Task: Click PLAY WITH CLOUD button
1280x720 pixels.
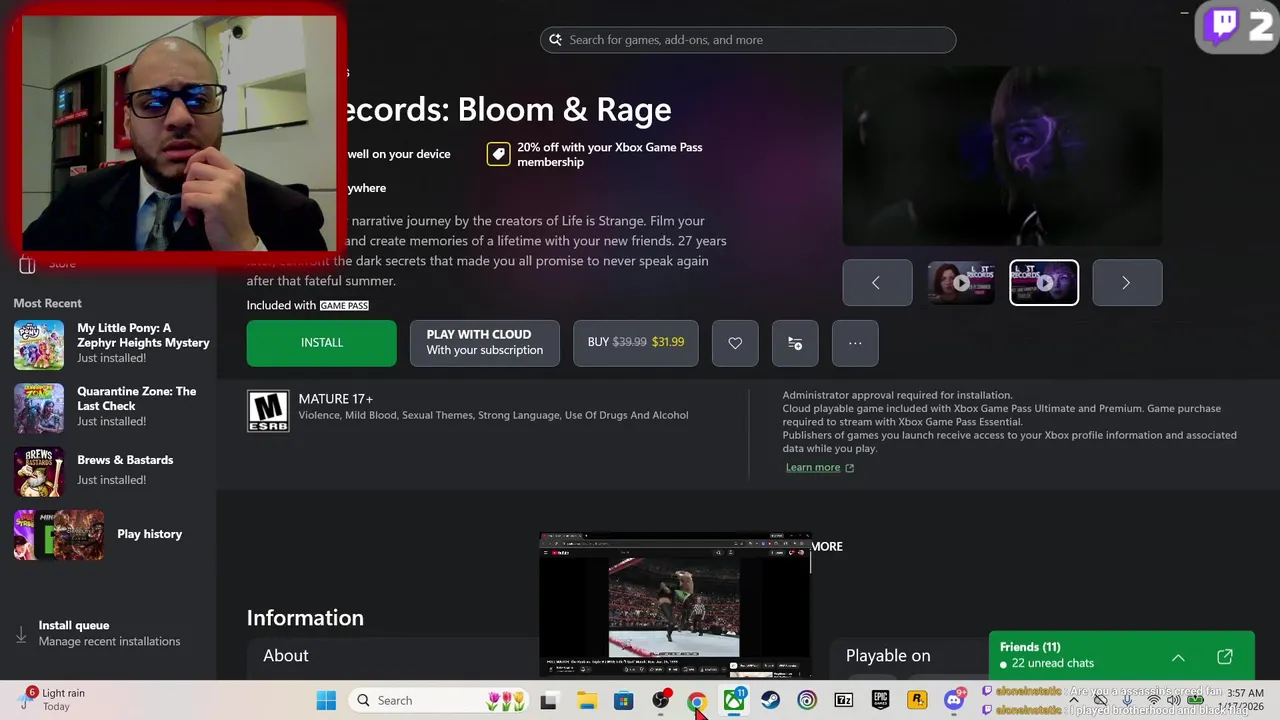Action: pyautogui.click(x=484, y=343)
